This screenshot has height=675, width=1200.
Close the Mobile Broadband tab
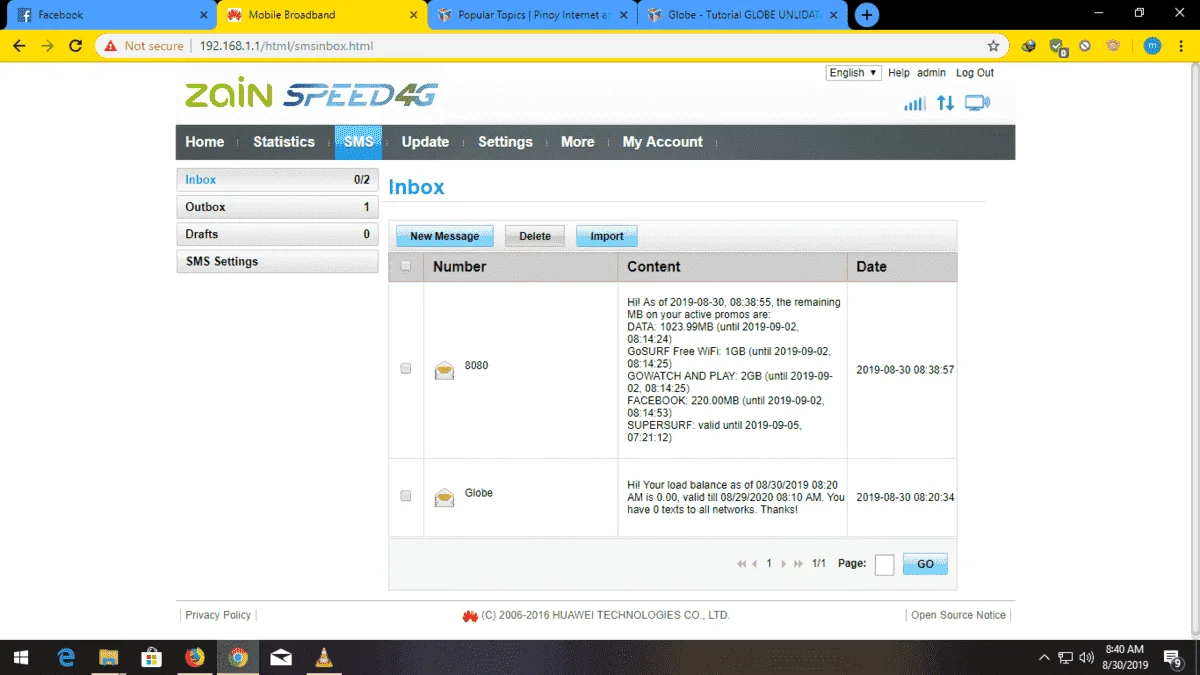[x=412, y=15]
